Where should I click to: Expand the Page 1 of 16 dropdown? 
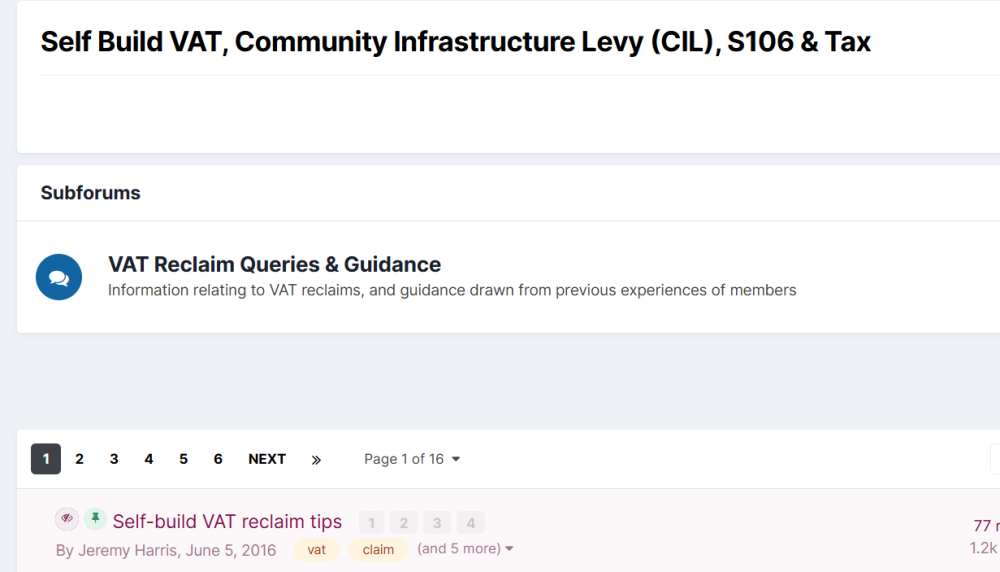pyautogui.click(x=412, y=459)
